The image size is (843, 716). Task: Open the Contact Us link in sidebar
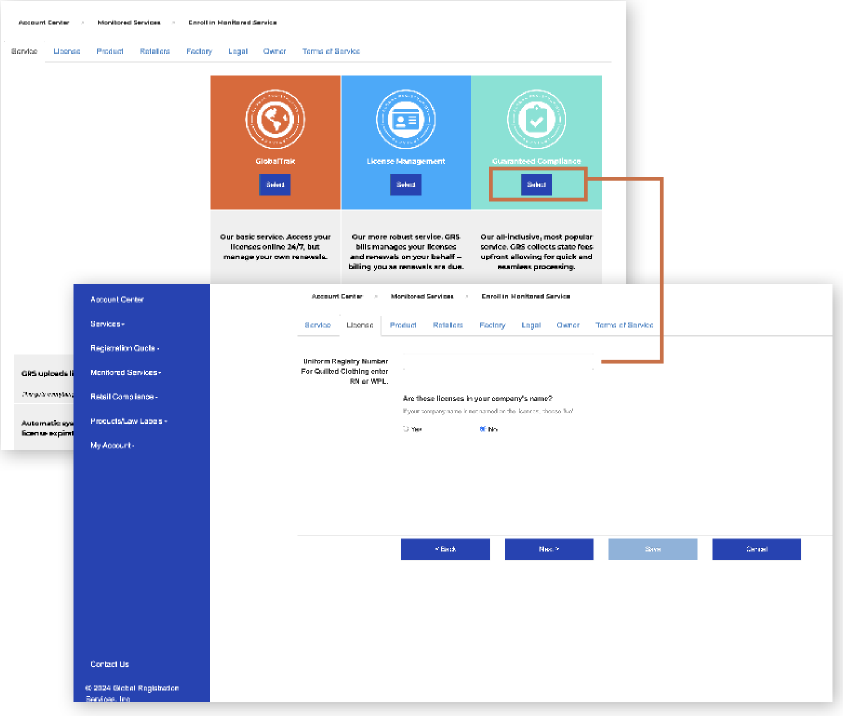(109, 664)
